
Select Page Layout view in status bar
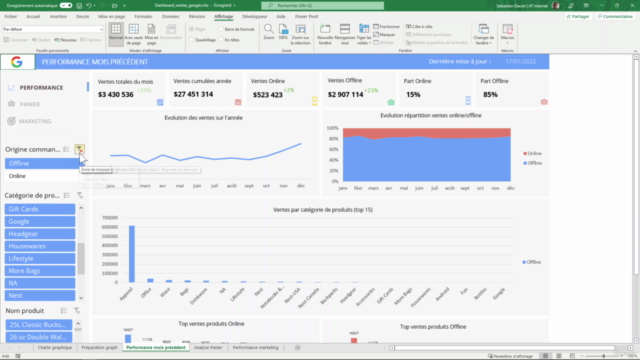[559, 356]
